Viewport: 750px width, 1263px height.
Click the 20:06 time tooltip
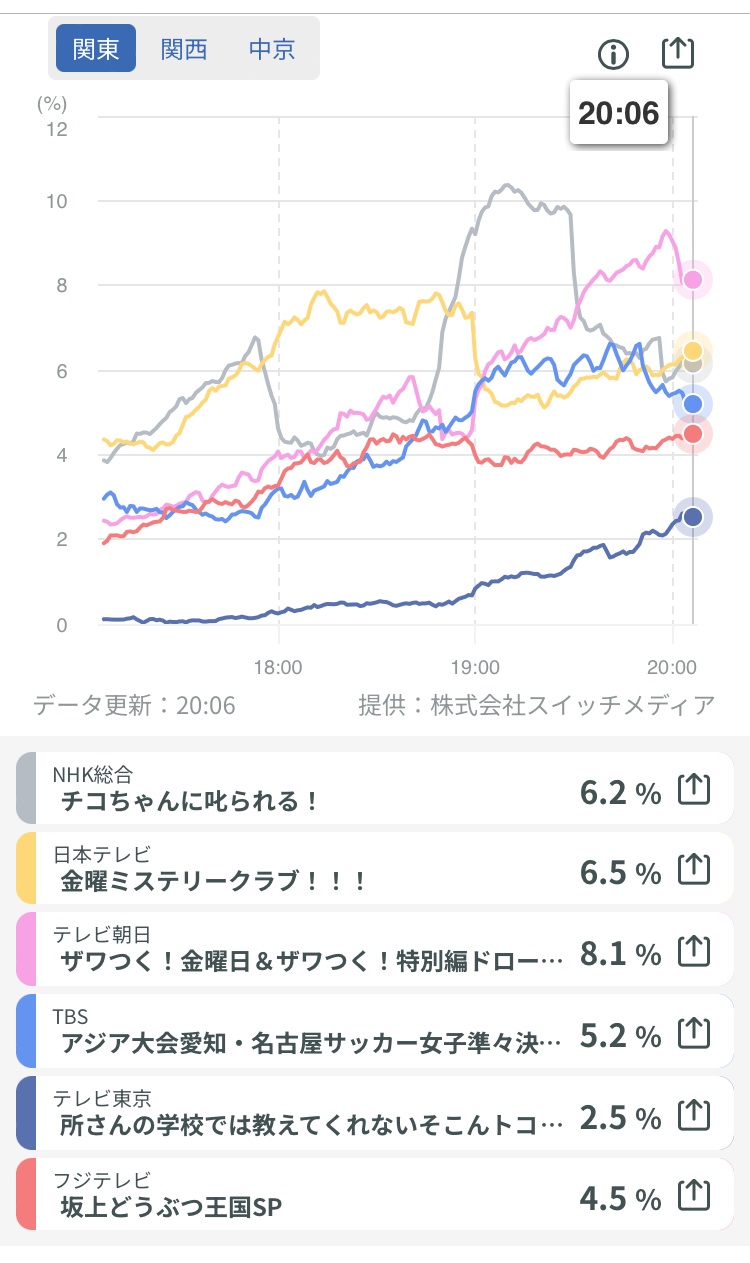point(619,113)
